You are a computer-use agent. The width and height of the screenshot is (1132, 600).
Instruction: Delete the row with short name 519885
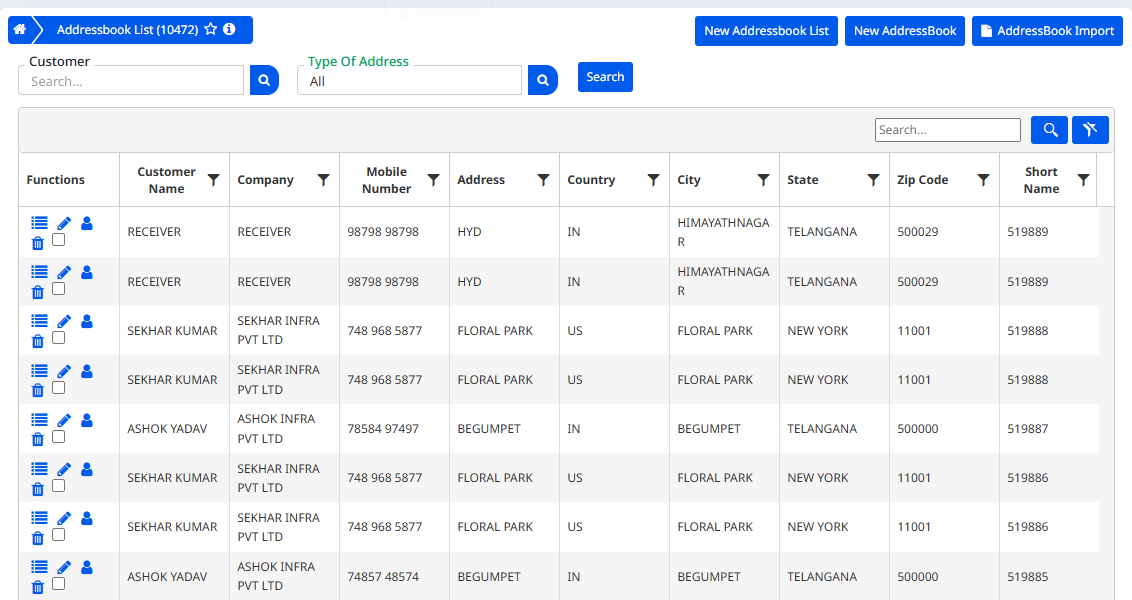point(38,587)
